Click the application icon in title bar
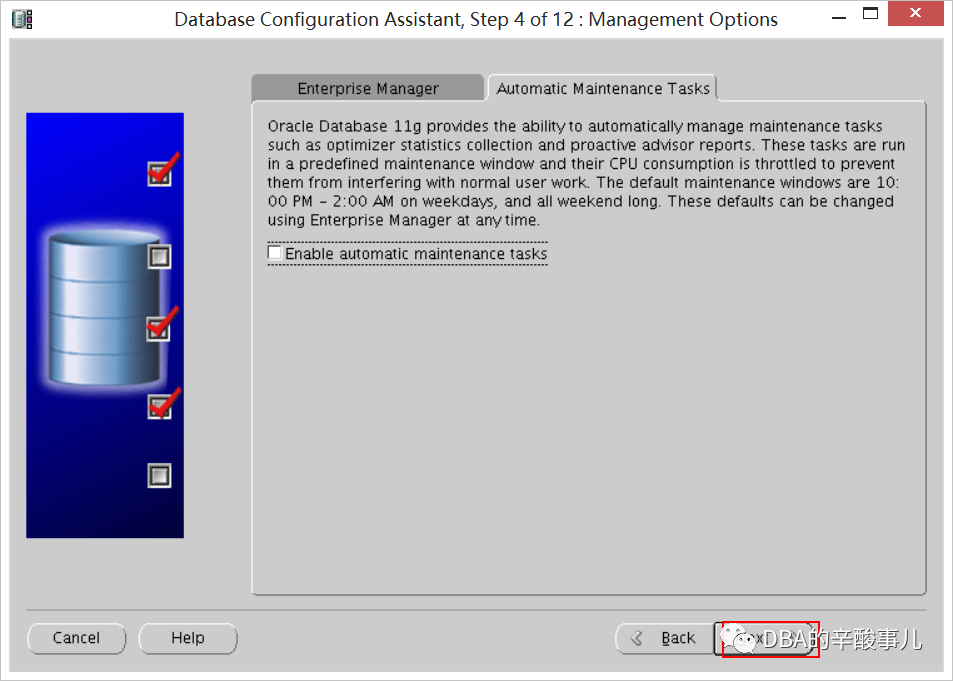The height and width of the screenshot is (681, 953). click(x=22, y=19)
